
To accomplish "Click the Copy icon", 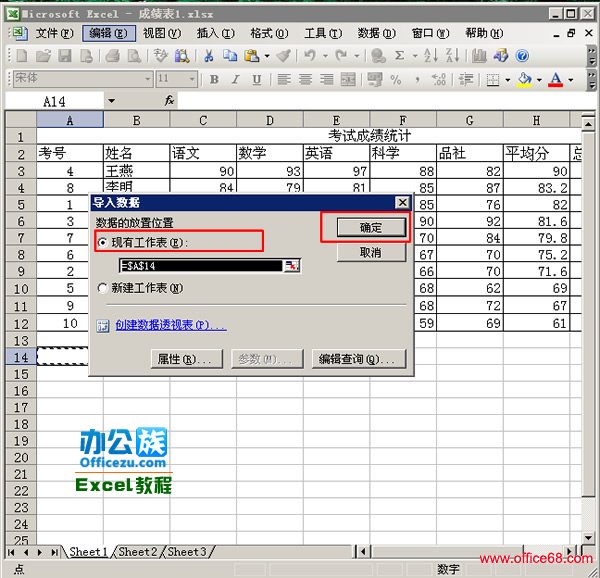I will click(x=230, y=56).
